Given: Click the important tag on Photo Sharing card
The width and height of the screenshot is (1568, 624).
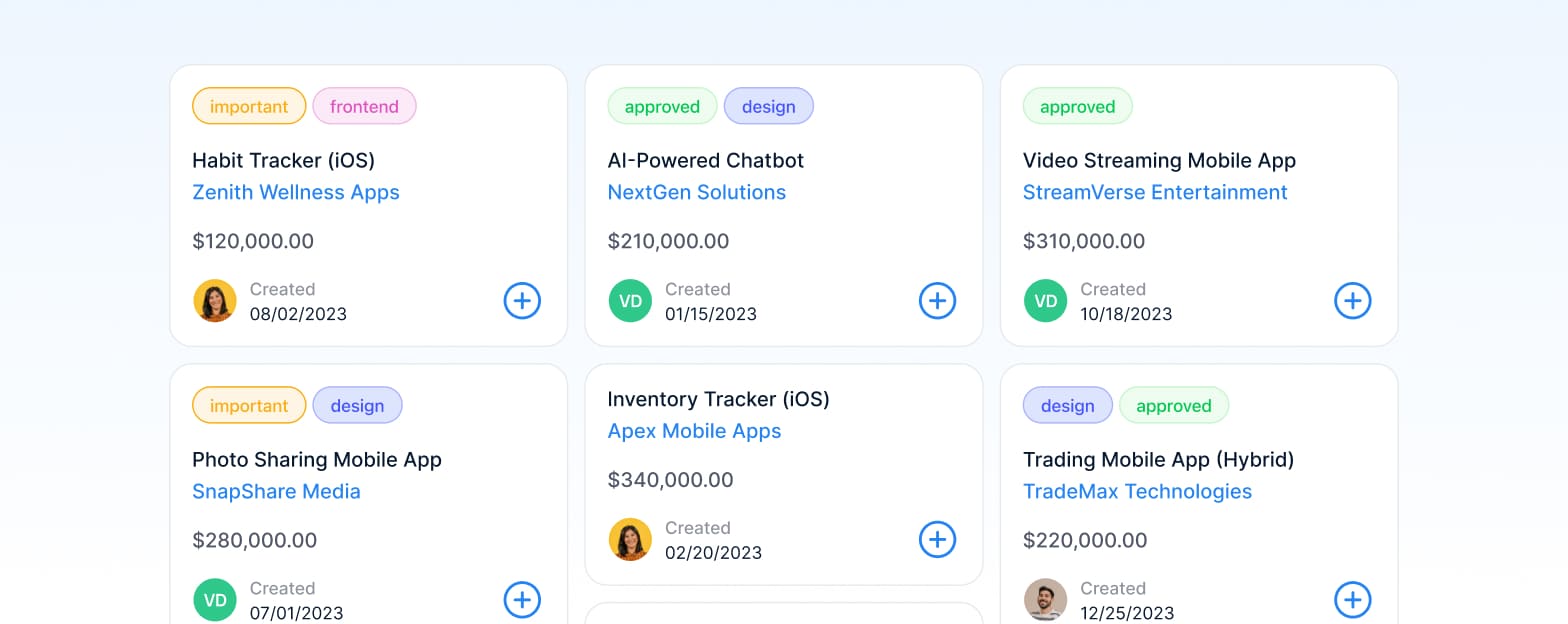Looking at the screenshot, I should (x=249, y=405).
